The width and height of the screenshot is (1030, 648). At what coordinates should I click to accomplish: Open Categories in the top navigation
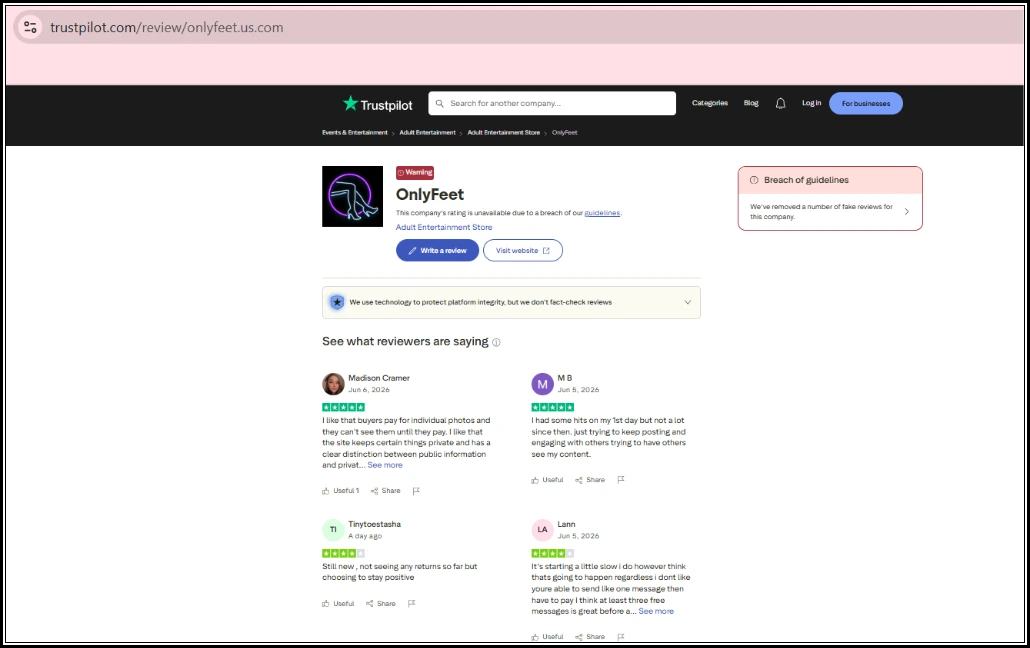(709, 103)
